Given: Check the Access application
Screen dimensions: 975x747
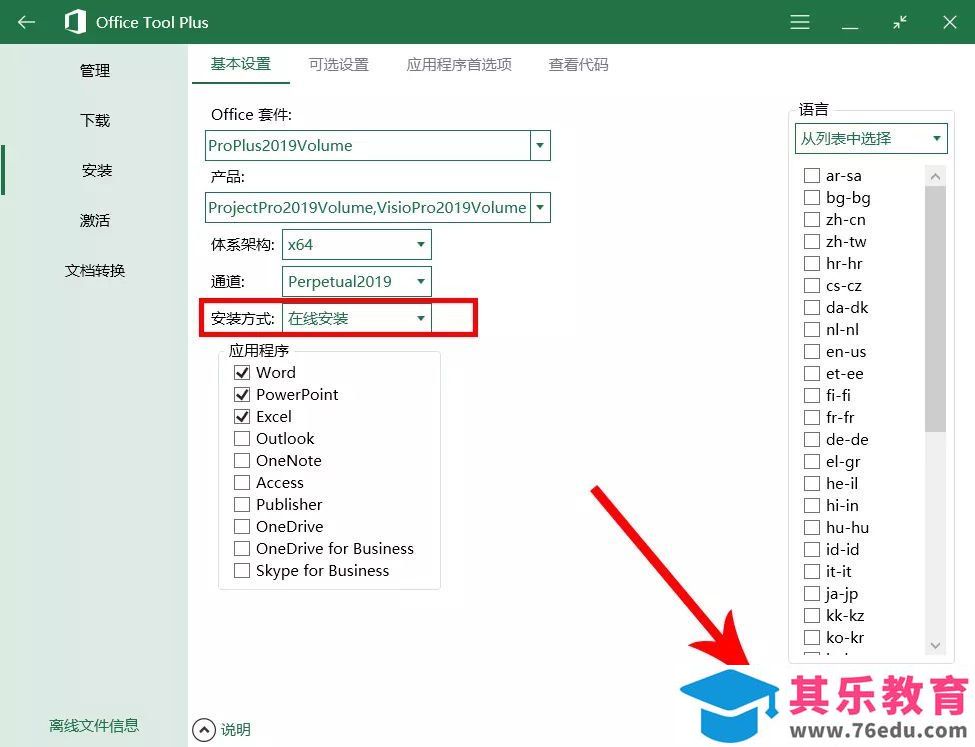Looking at the screenshot, I should point(242,483).
